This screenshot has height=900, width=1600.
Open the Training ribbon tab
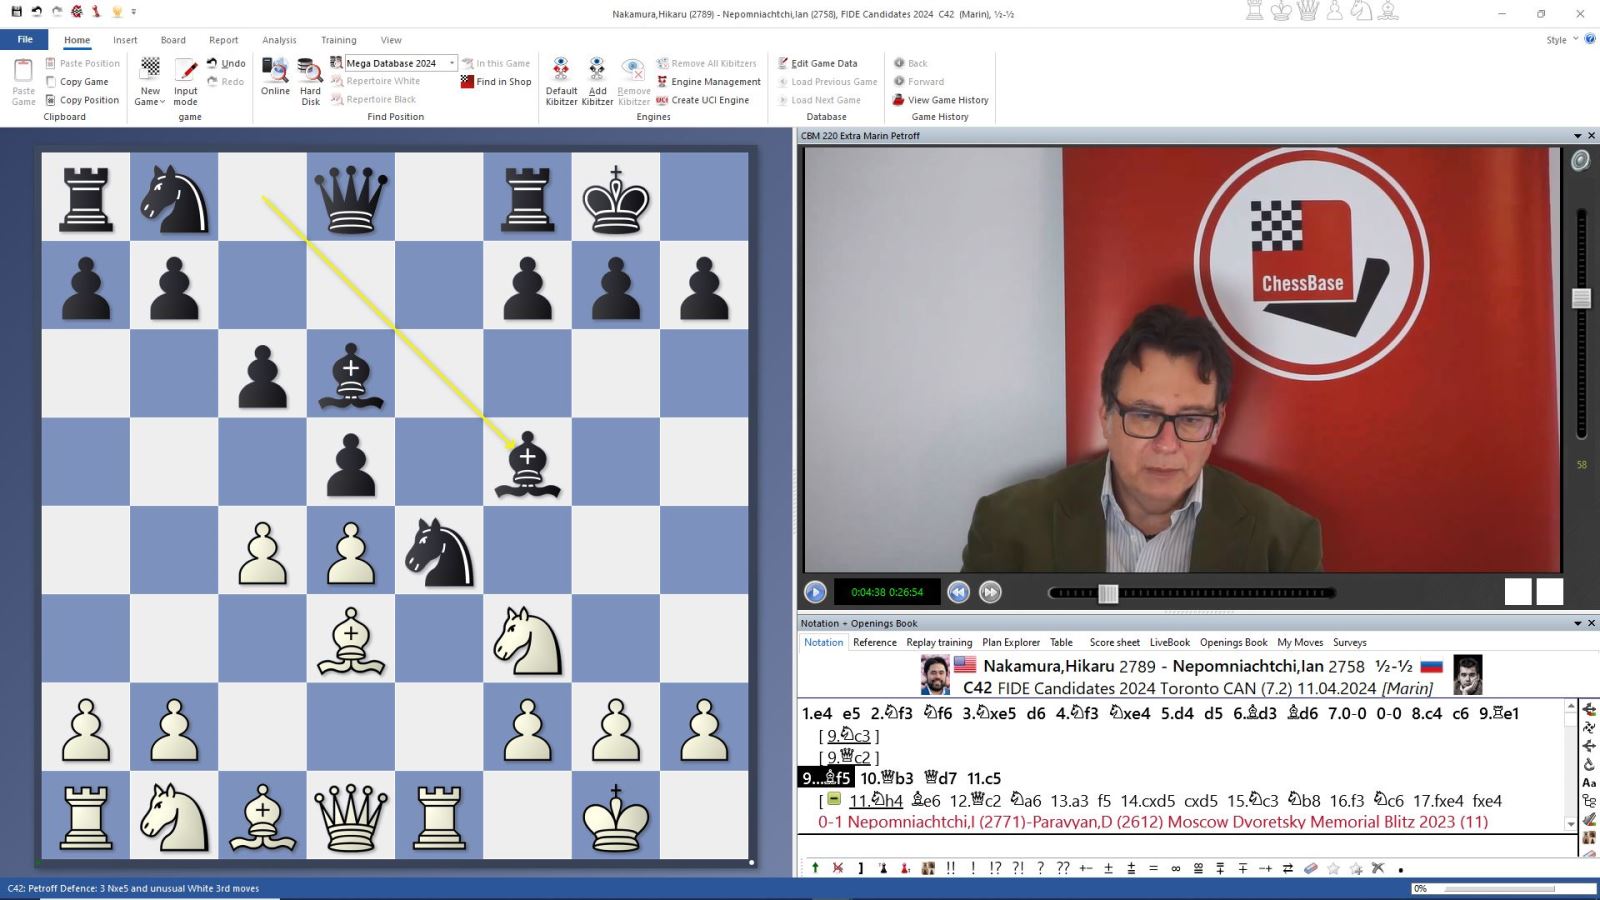339,40
